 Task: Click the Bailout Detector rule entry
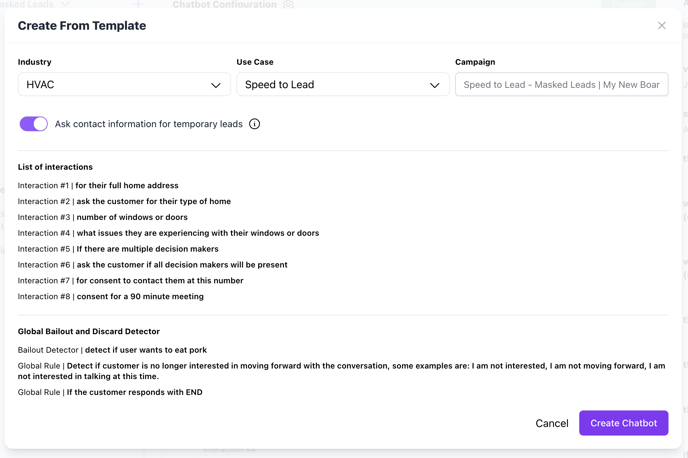[112, 350]
